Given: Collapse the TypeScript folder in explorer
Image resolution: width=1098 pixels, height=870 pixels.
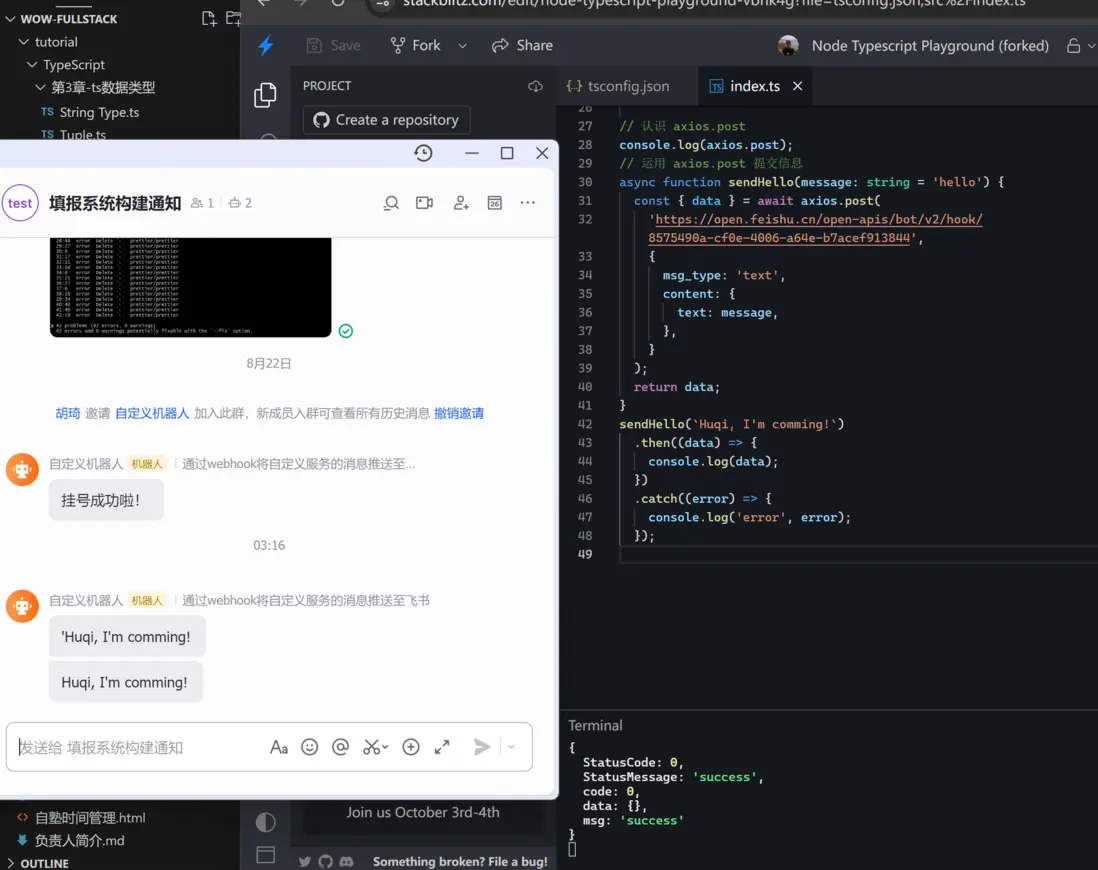Looking at the screenshot, I should pyautogui.click(x=33, y=65).
